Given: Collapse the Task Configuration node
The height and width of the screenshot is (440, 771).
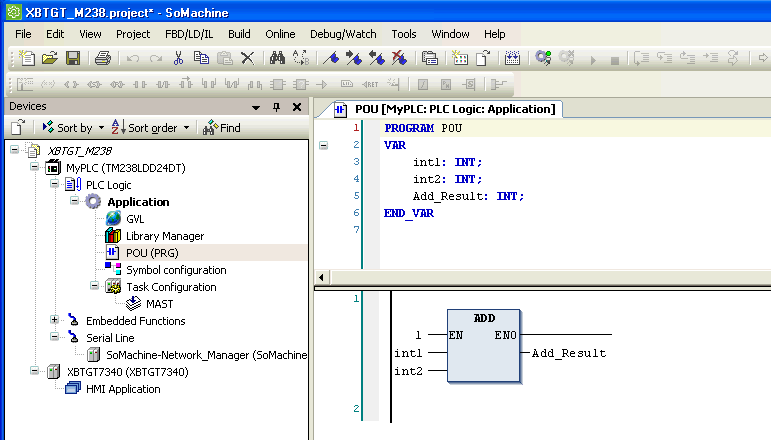Looking at the screenshot, I should (x=94, y=286).
